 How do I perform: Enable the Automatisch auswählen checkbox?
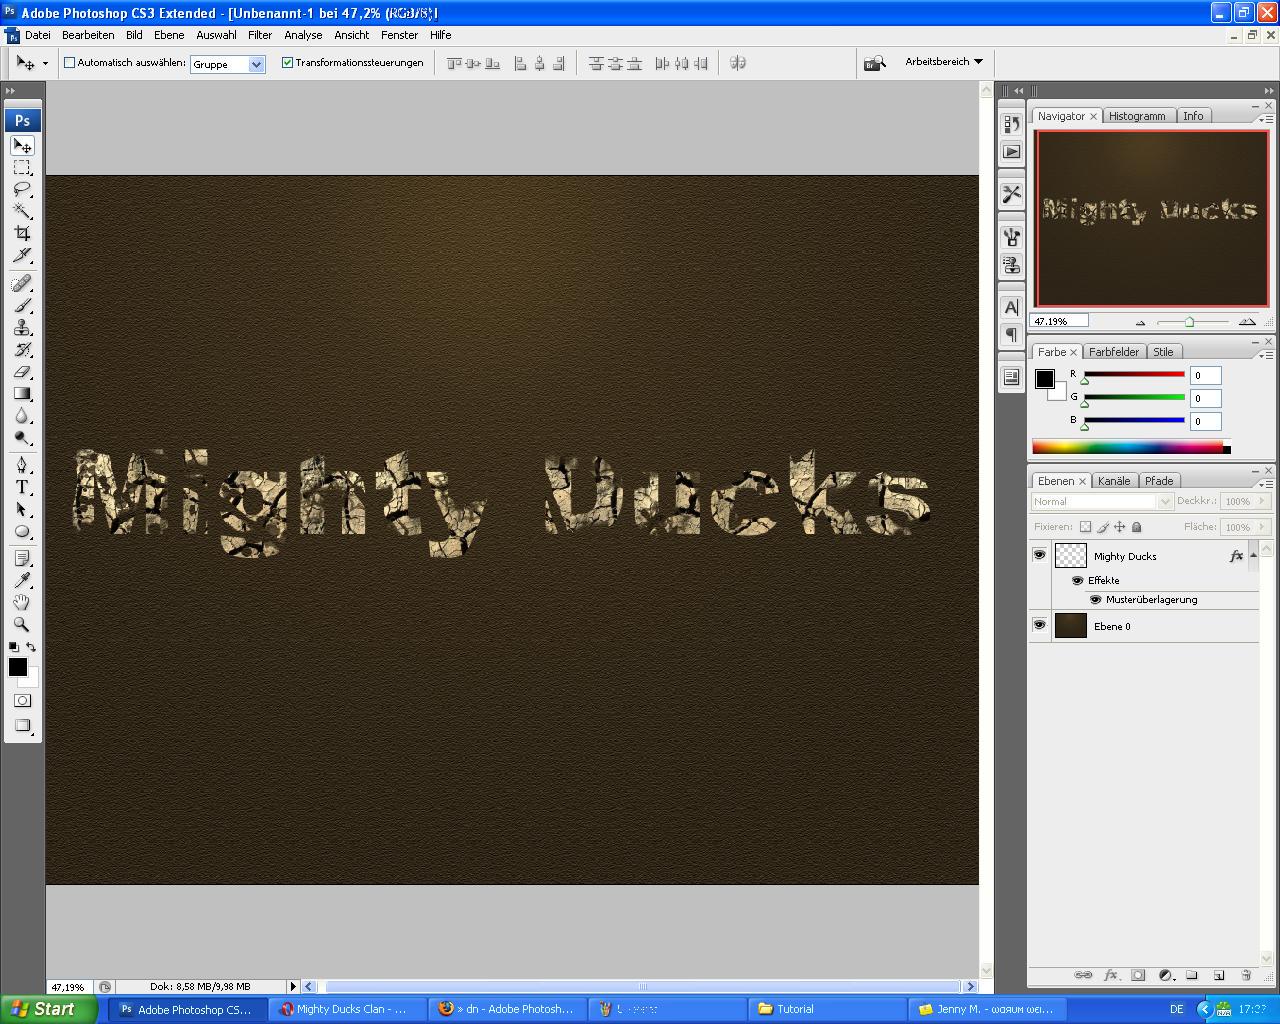click(x=70, y=62)
